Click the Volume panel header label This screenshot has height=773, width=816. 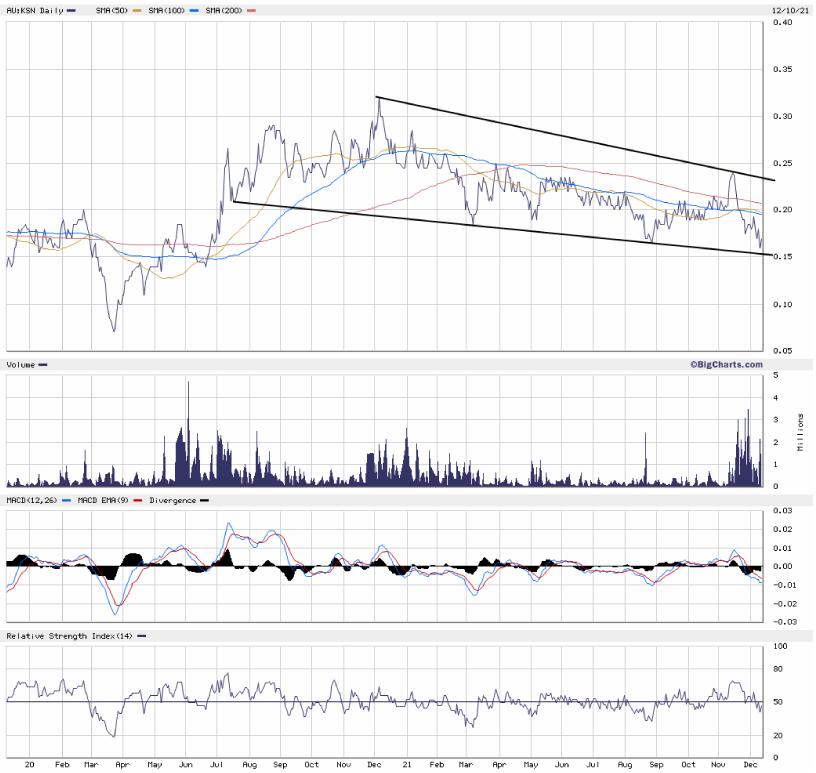pos(21,365)
